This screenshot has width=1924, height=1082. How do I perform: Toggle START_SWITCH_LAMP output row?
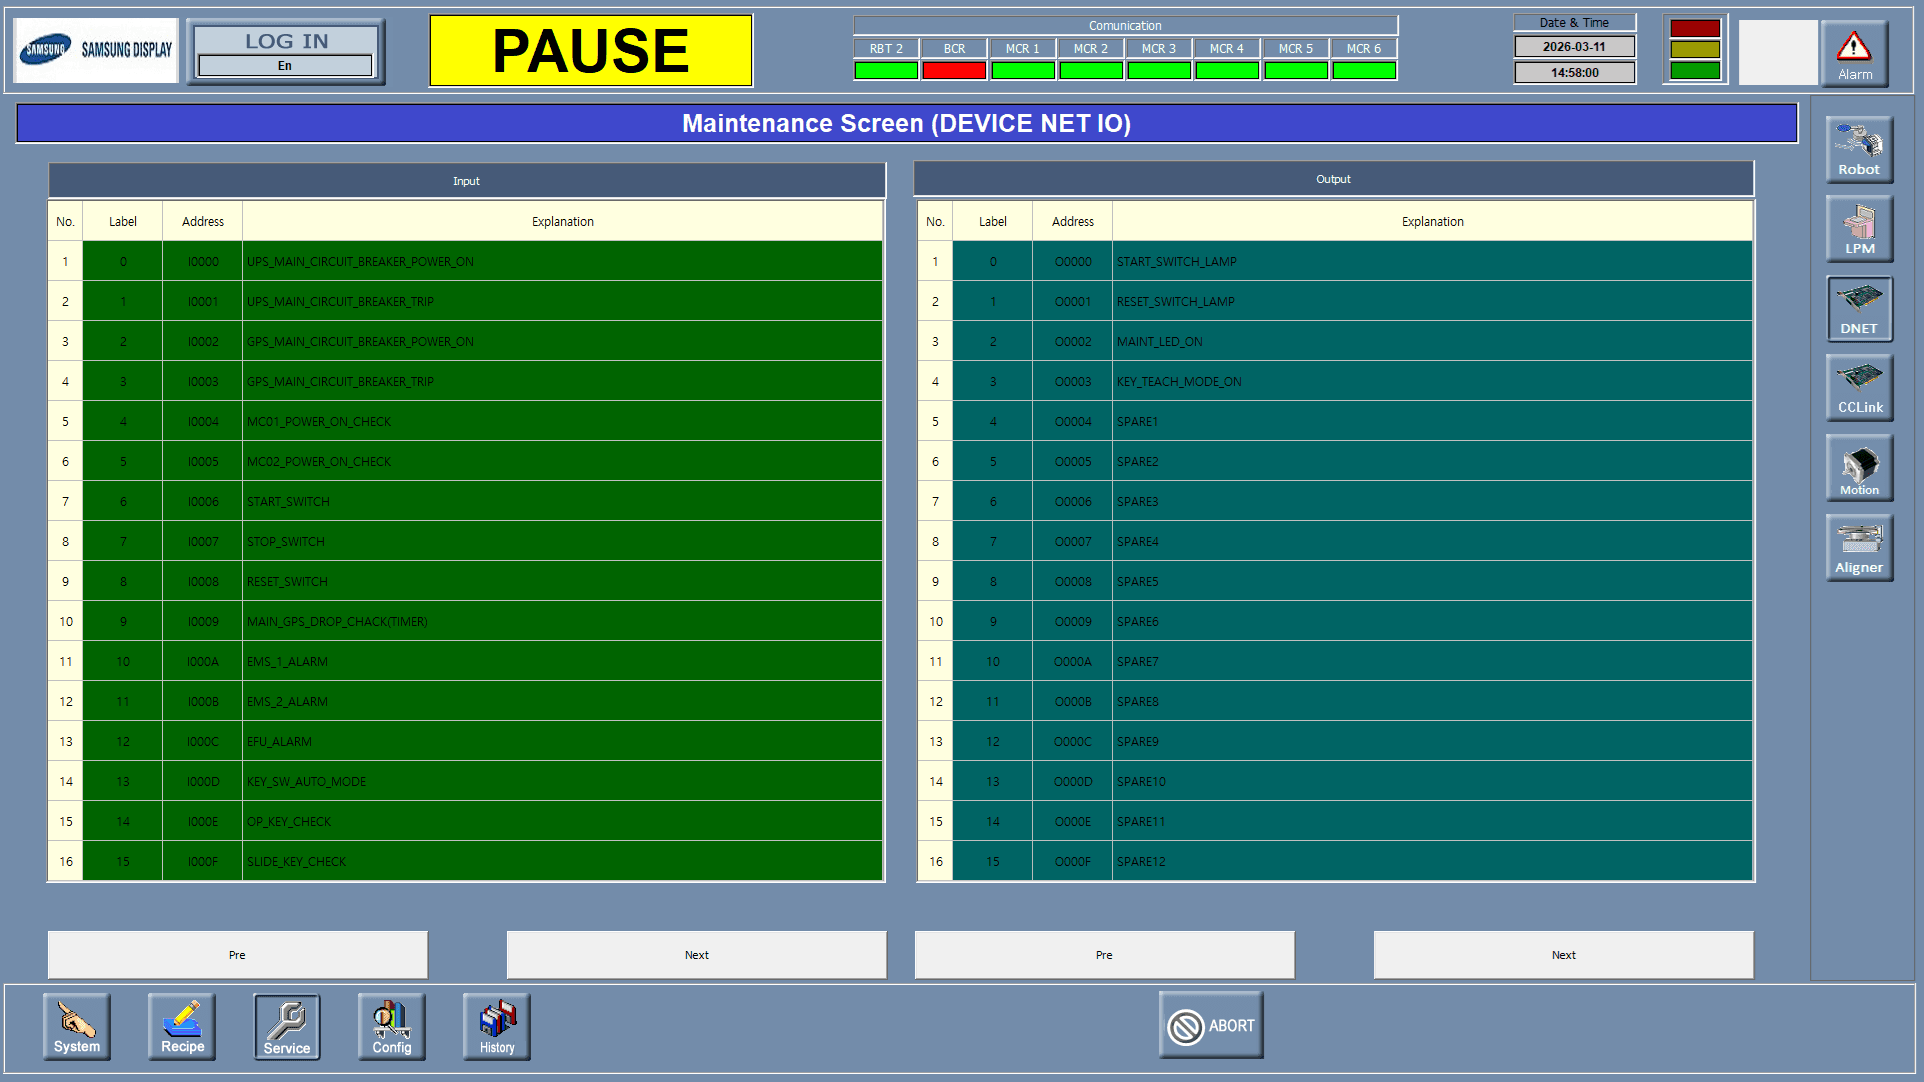pyautogui.click(x=1432, y=261)
